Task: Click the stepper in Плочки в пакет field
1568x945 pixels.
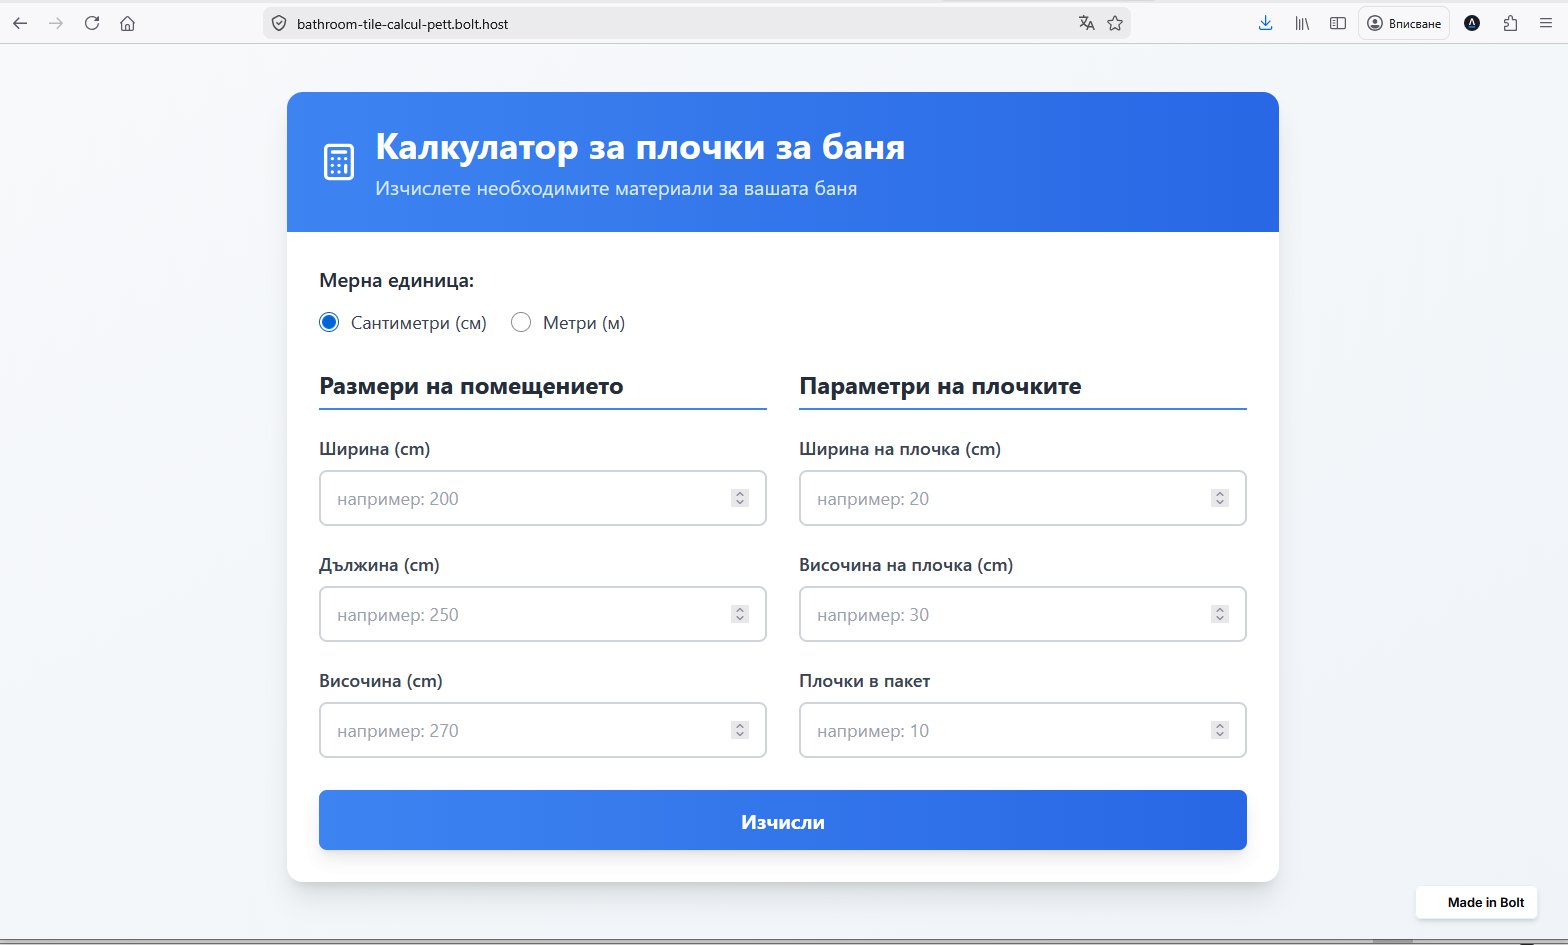Action: click(x=1220, y=730)
